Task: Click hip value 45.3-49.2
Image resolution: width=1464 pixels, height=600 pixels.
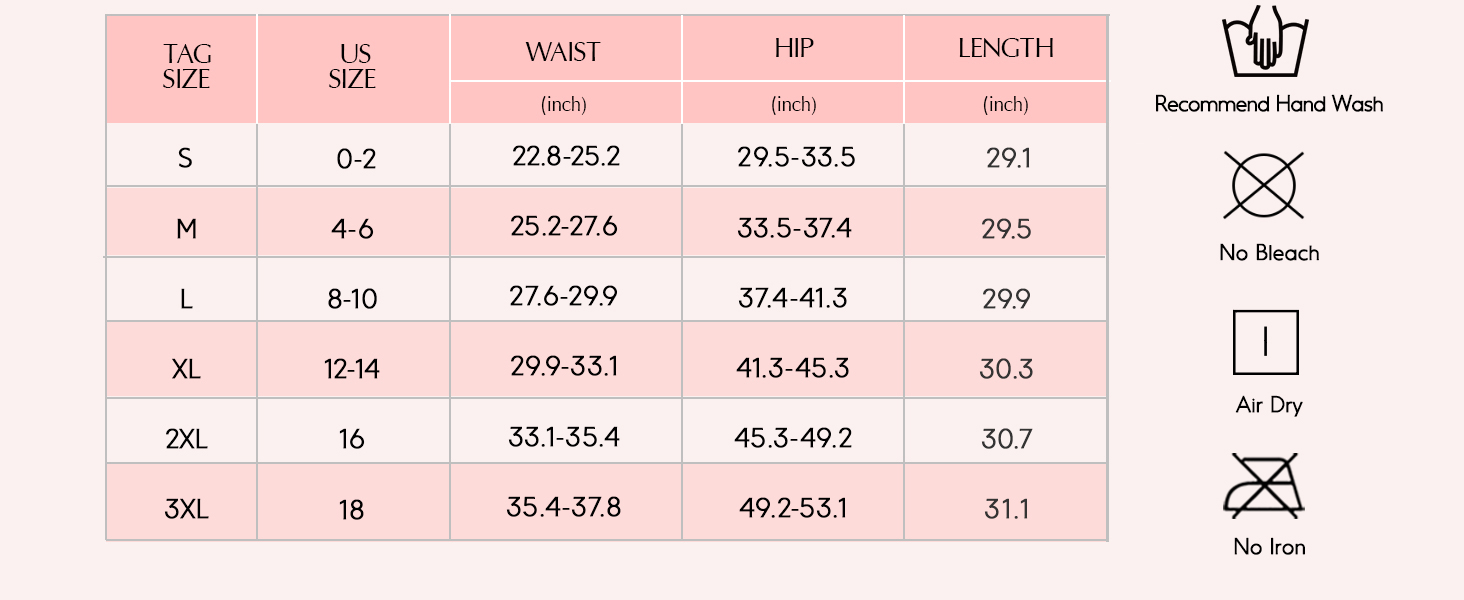Action: tap(794, 438)
